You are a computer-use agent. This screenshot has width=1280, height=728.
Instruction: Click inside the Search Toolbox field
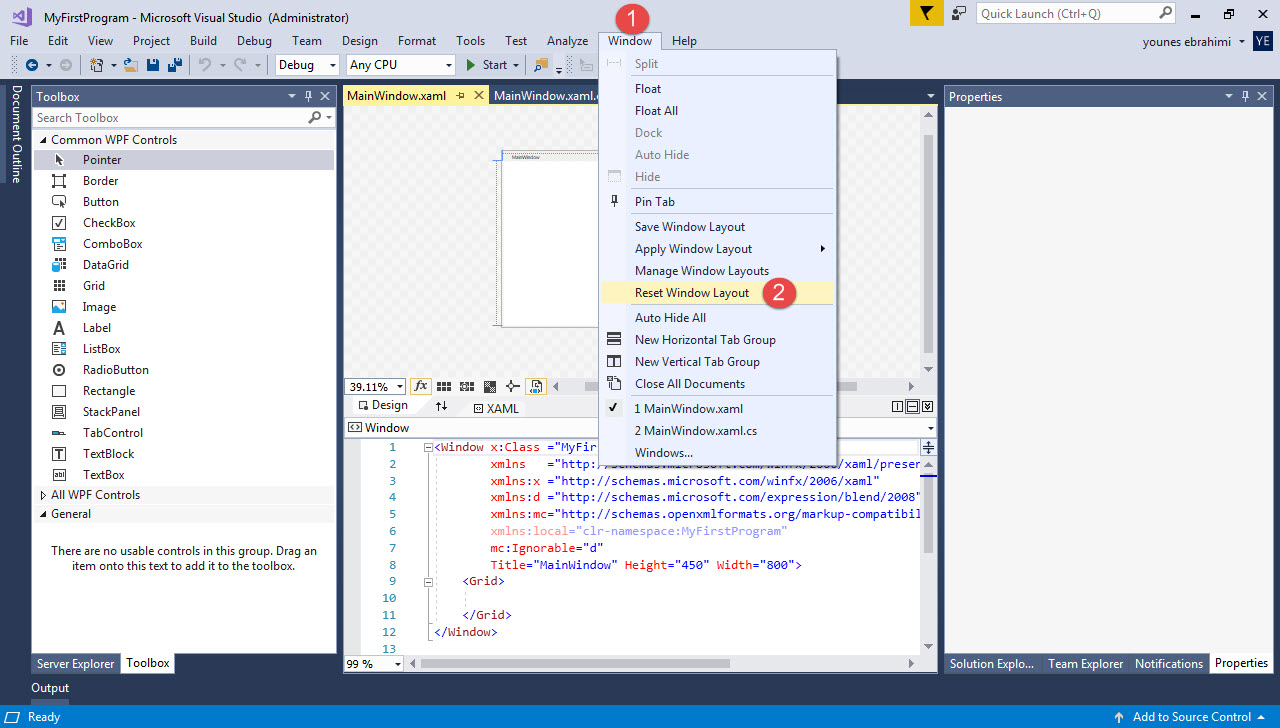click(x=150, y=117)
